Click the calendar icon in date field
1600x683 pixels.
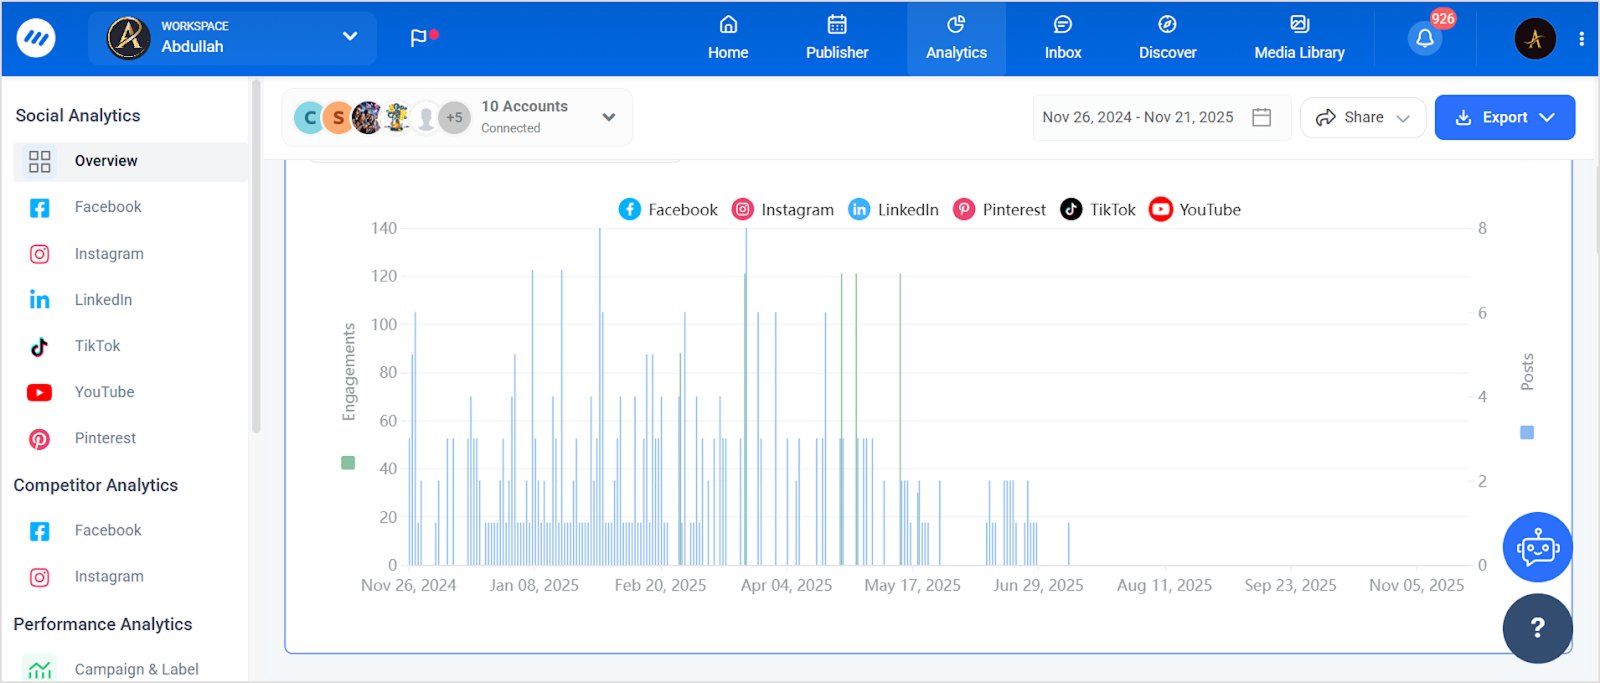pyautogui.click(x=1262, y=117)
